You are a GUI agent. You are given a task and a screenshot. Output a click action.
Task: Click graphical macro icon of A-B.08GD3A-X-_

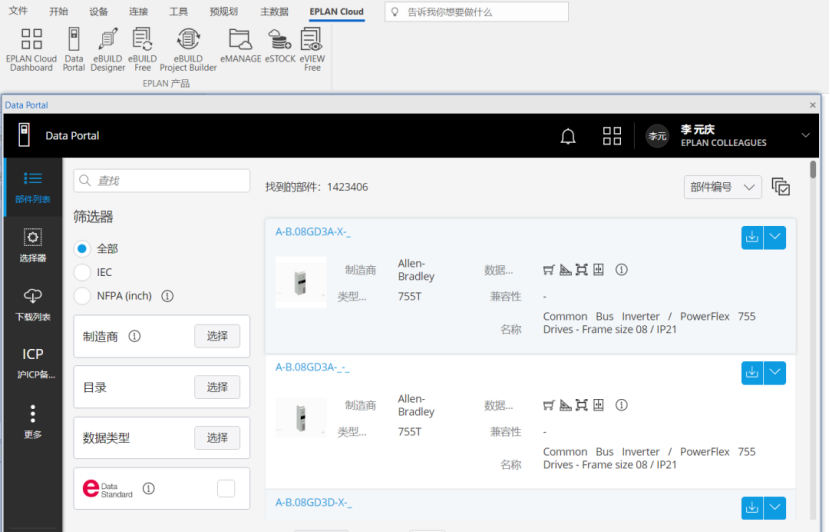point(565,270)
